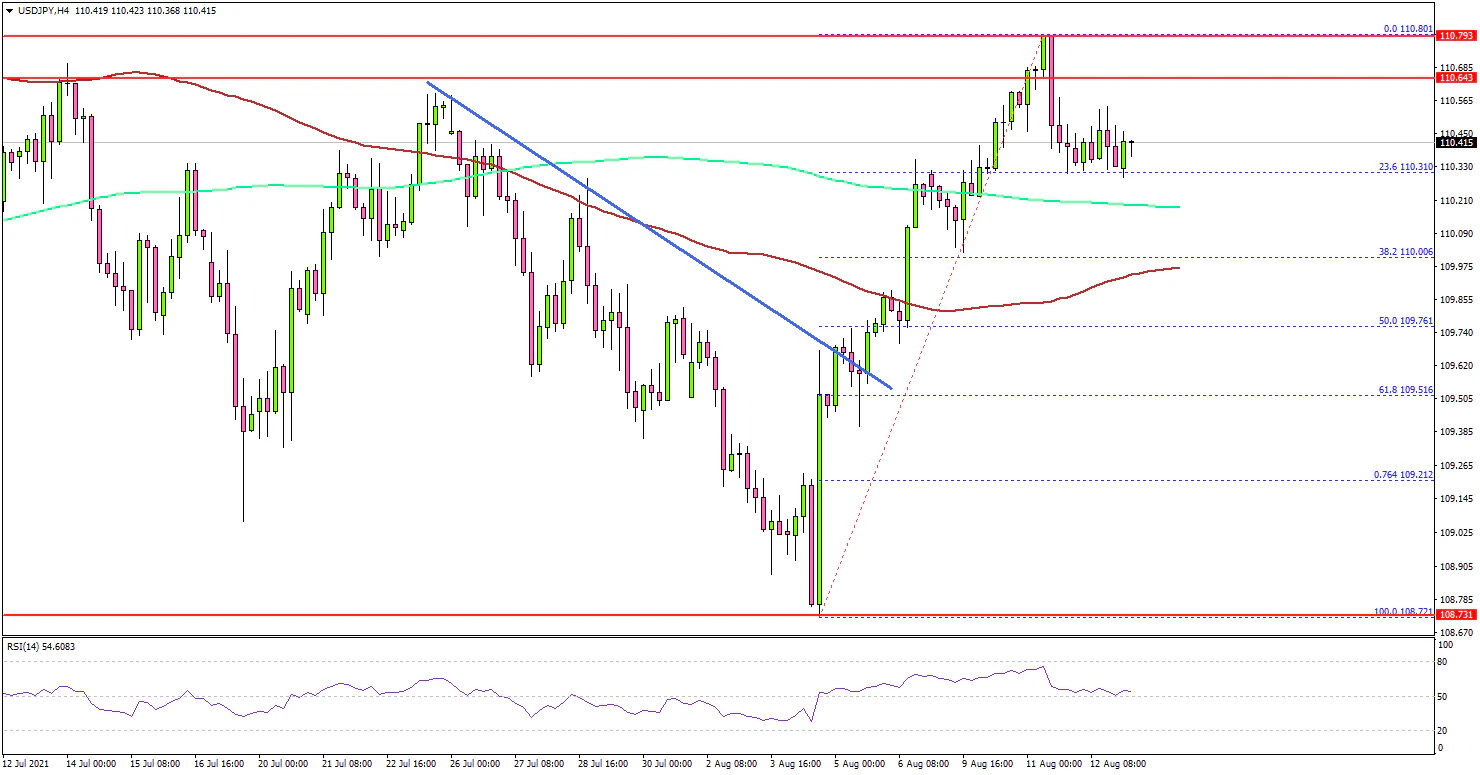Select the 50.0 Fibonacci level label
Image resolution: width=1480 pixels, height=775 pixels.
(1410, 321)
